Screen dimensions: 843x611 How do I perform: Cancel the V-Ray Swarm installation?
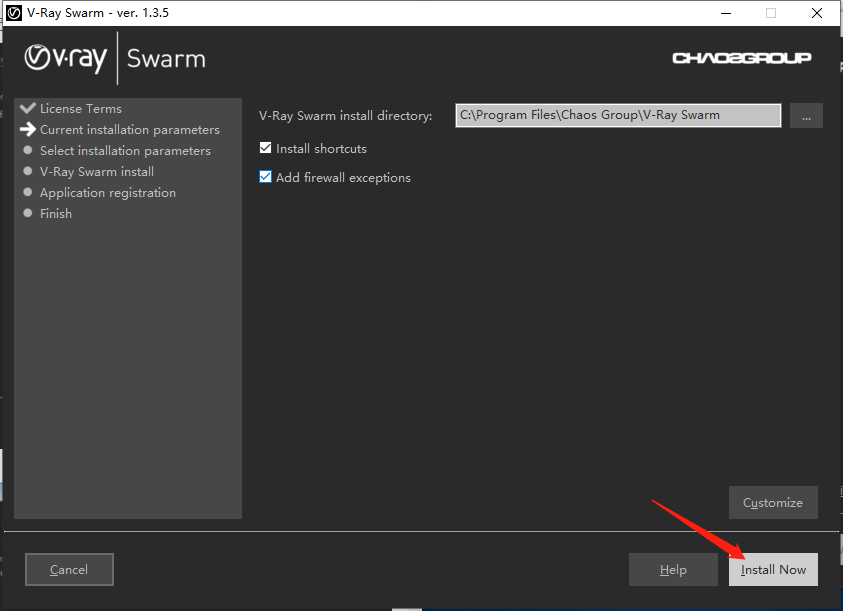coord(69,570)
